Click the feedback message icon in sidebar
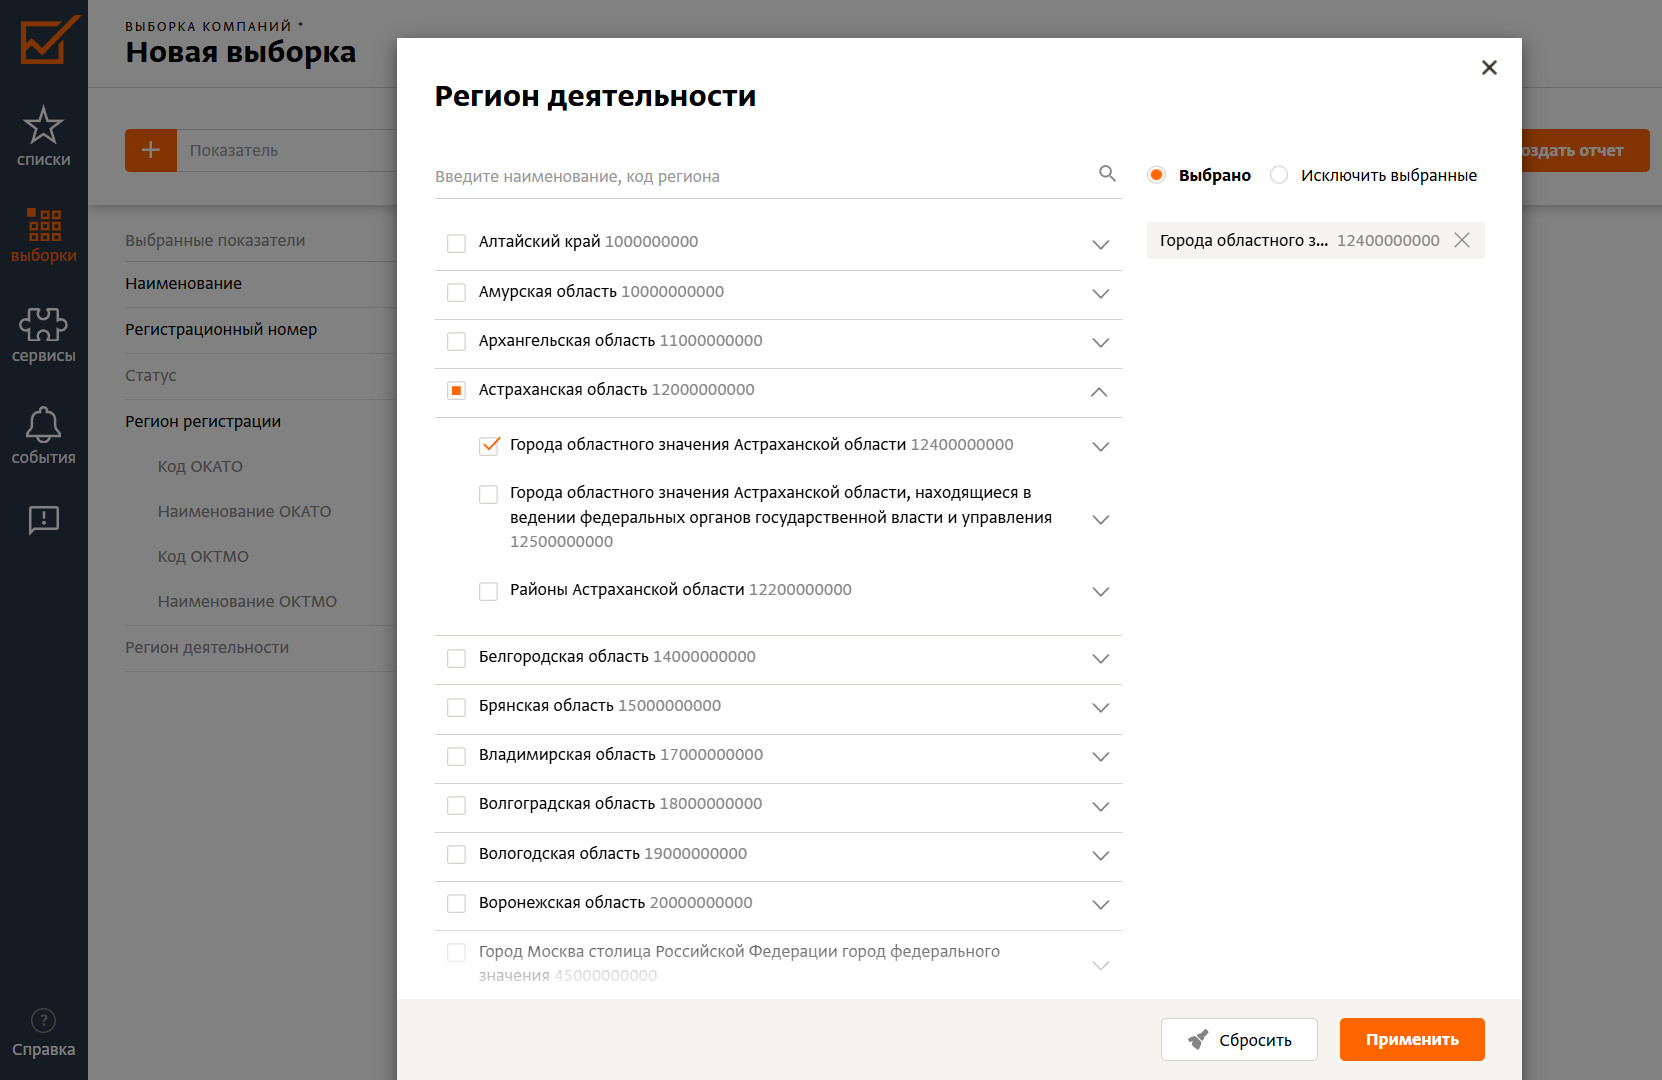Image resolution: width=1662 pixels, height=1080 pixels. [43, 519]
